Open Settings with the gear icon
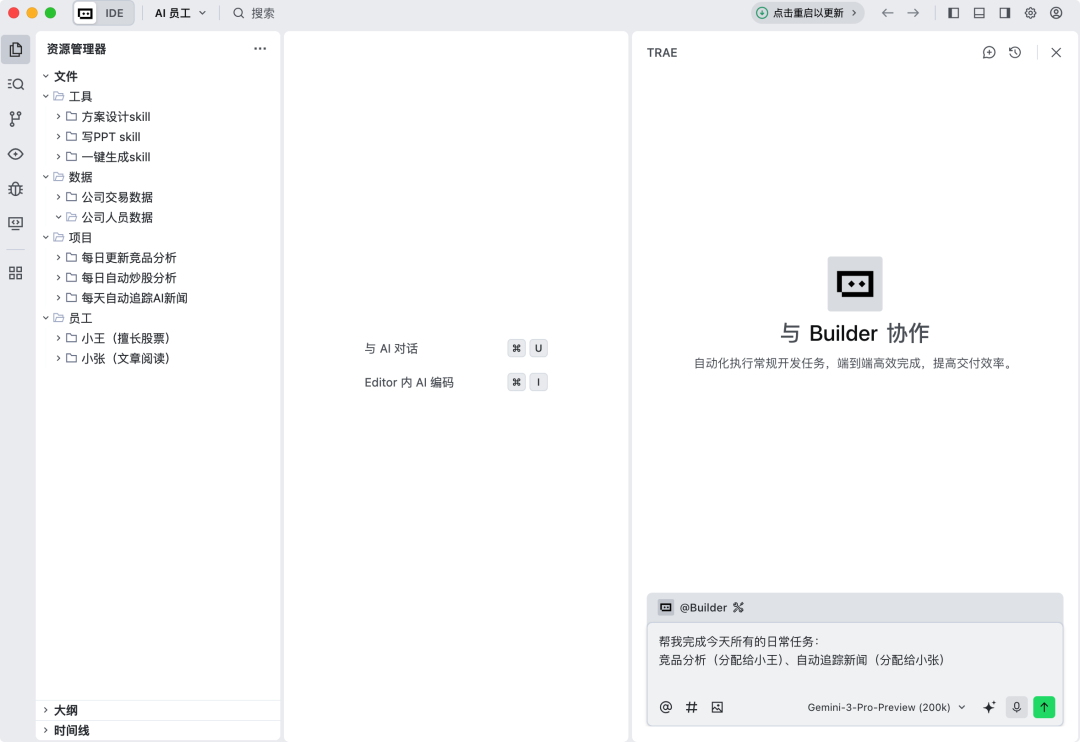 (x=1030, y=13)
